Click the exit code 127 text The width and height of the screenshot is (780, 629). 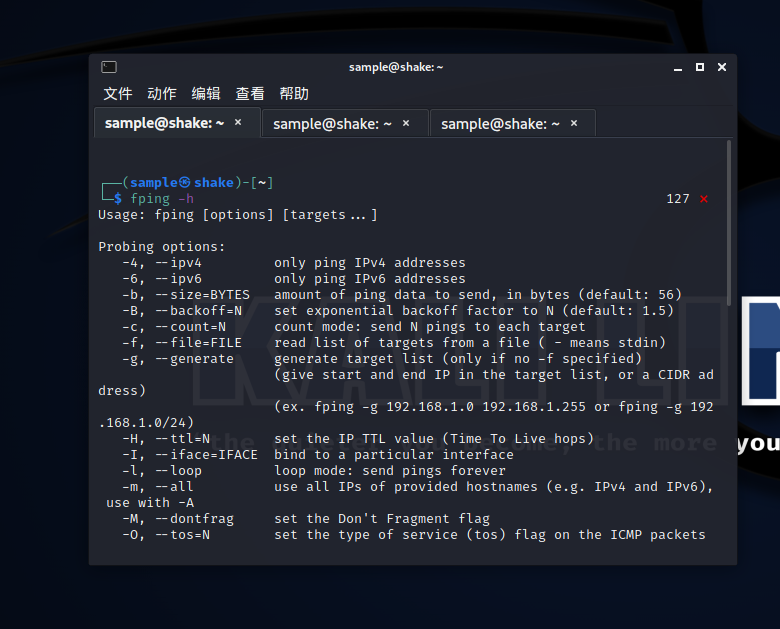click(x=678, y=199)
